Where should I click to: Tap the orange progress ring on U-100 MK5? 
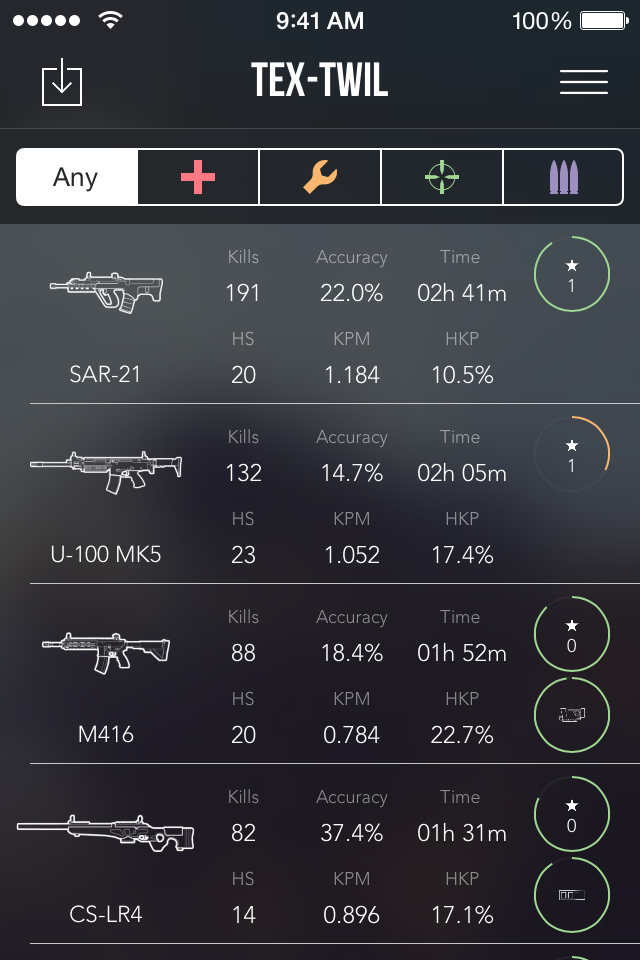(x=571, y=454)
